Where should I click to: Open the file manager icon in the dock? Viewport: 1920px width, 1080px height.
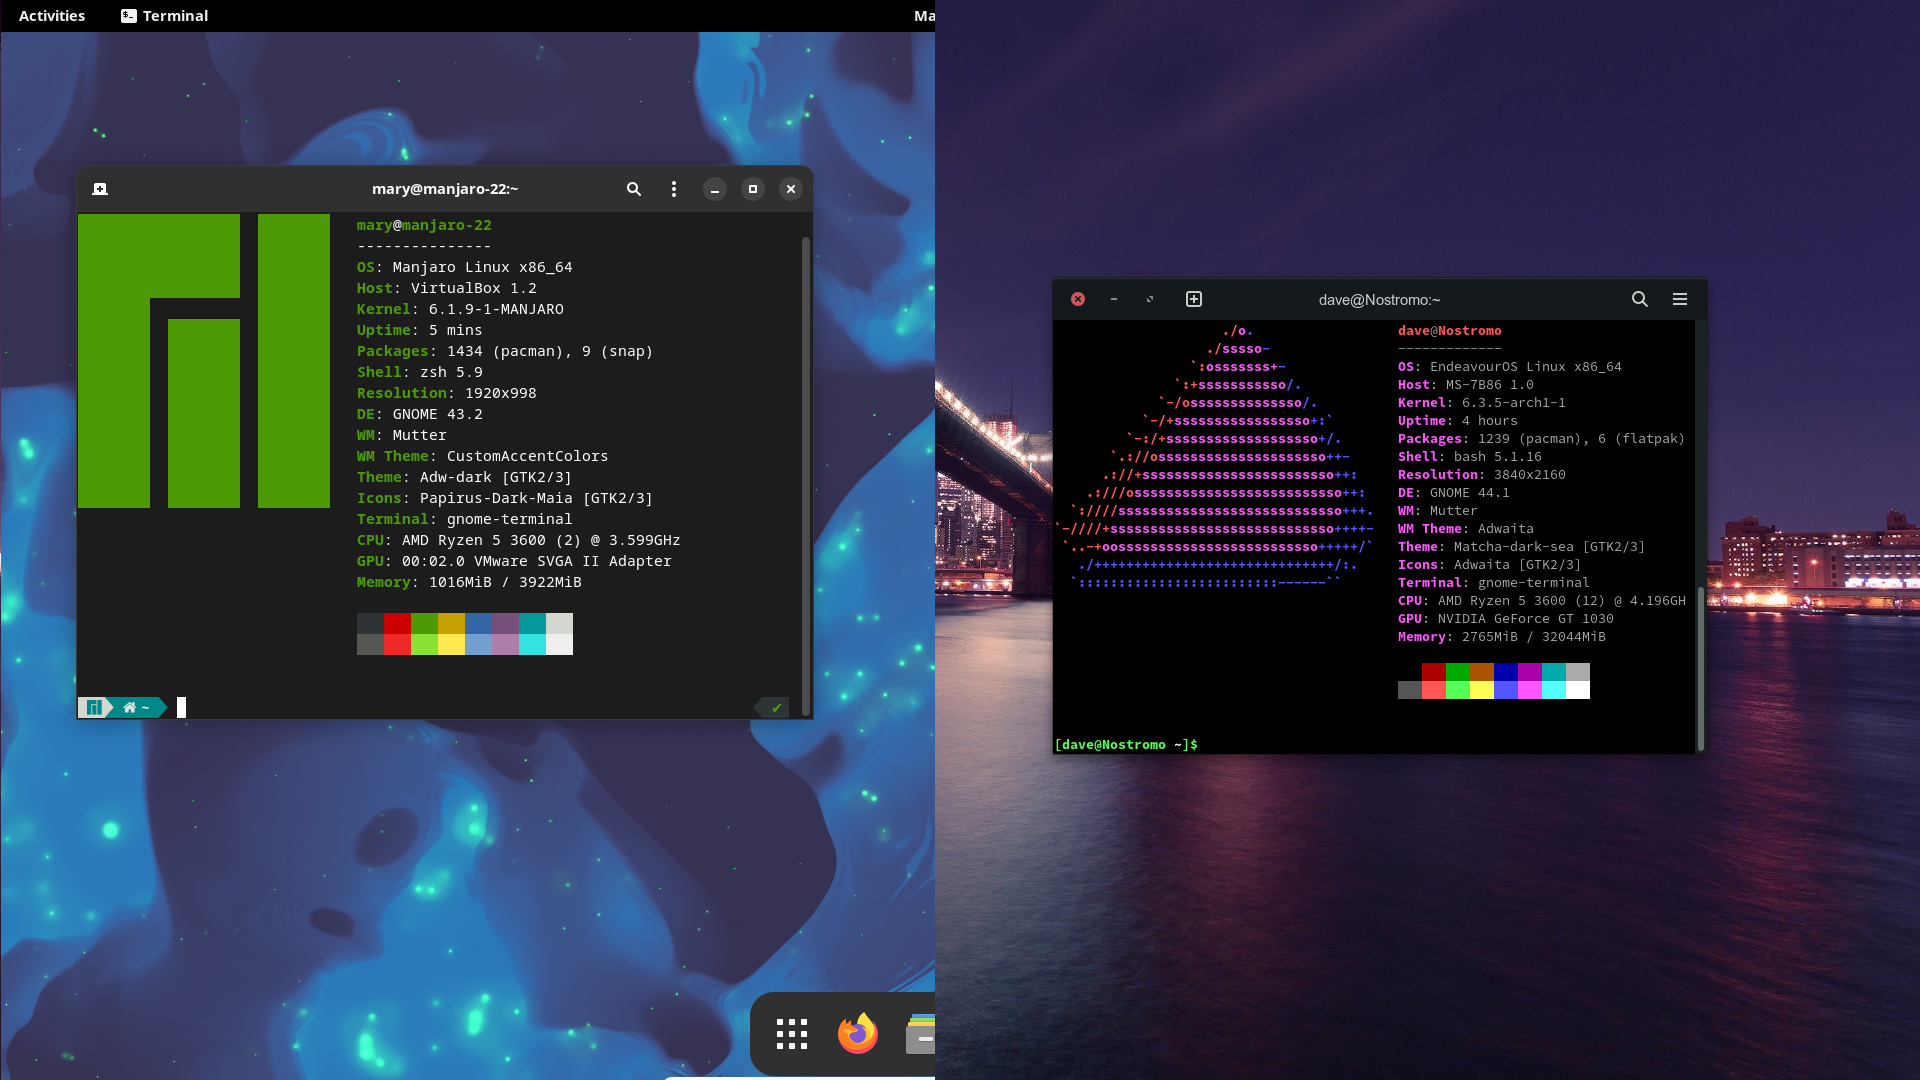(921, 1036)
